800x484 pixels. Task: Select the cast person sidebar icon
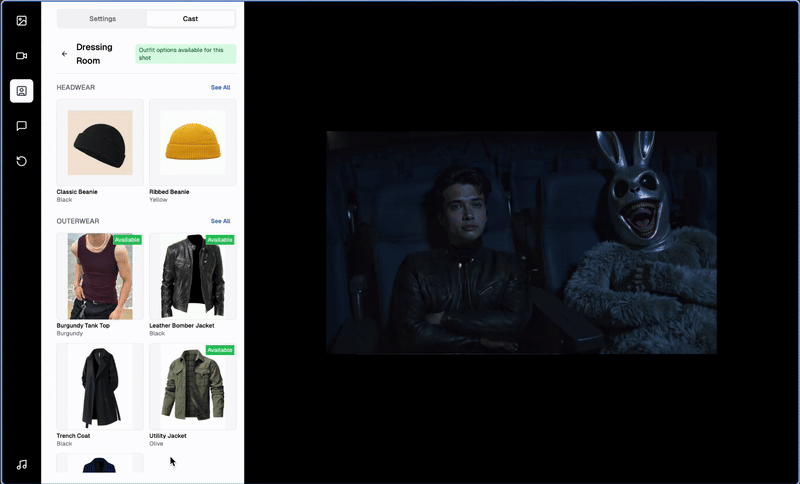pyautogui.click(x=21, y=91)
